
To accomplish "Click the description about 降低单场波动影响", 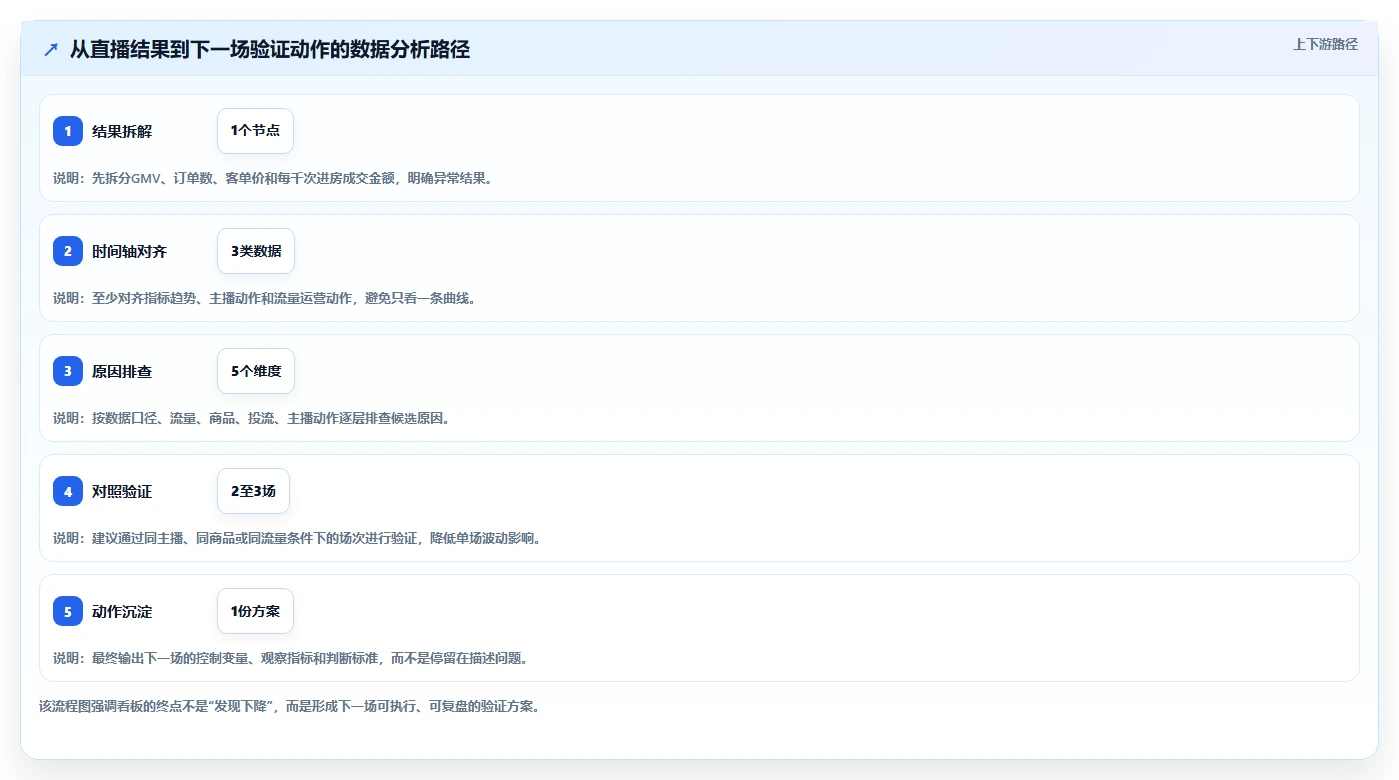I will pos(297,538).
